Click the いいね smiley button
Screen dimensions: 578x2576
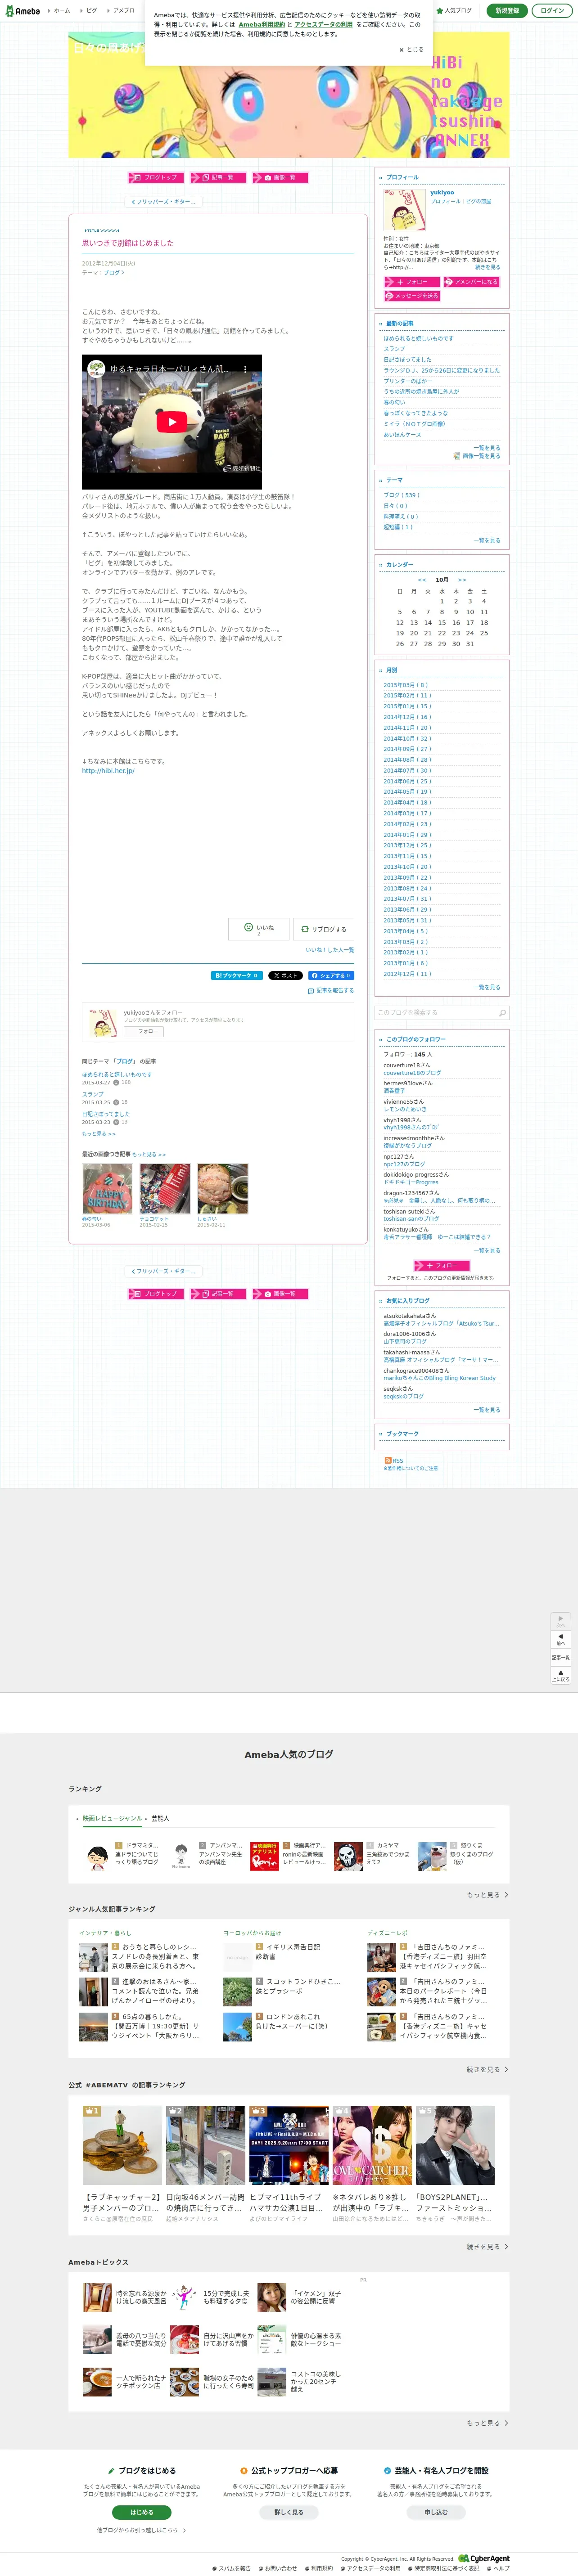click(x=259, y=929)
